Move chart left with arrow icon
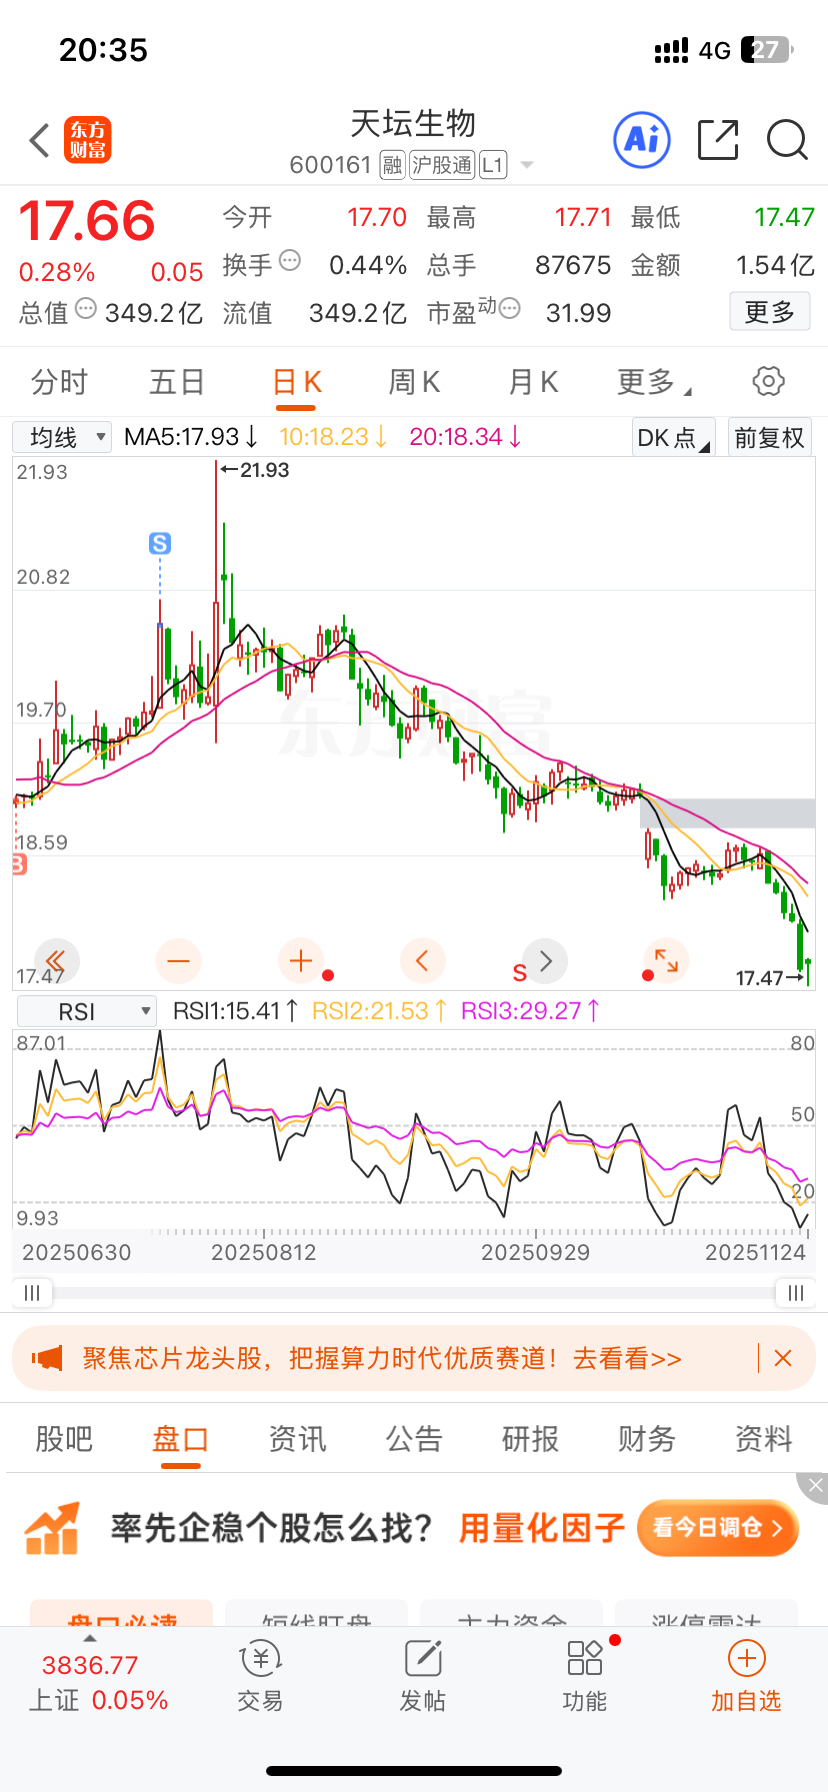The image size is (828, 1792). click(422, 962)
